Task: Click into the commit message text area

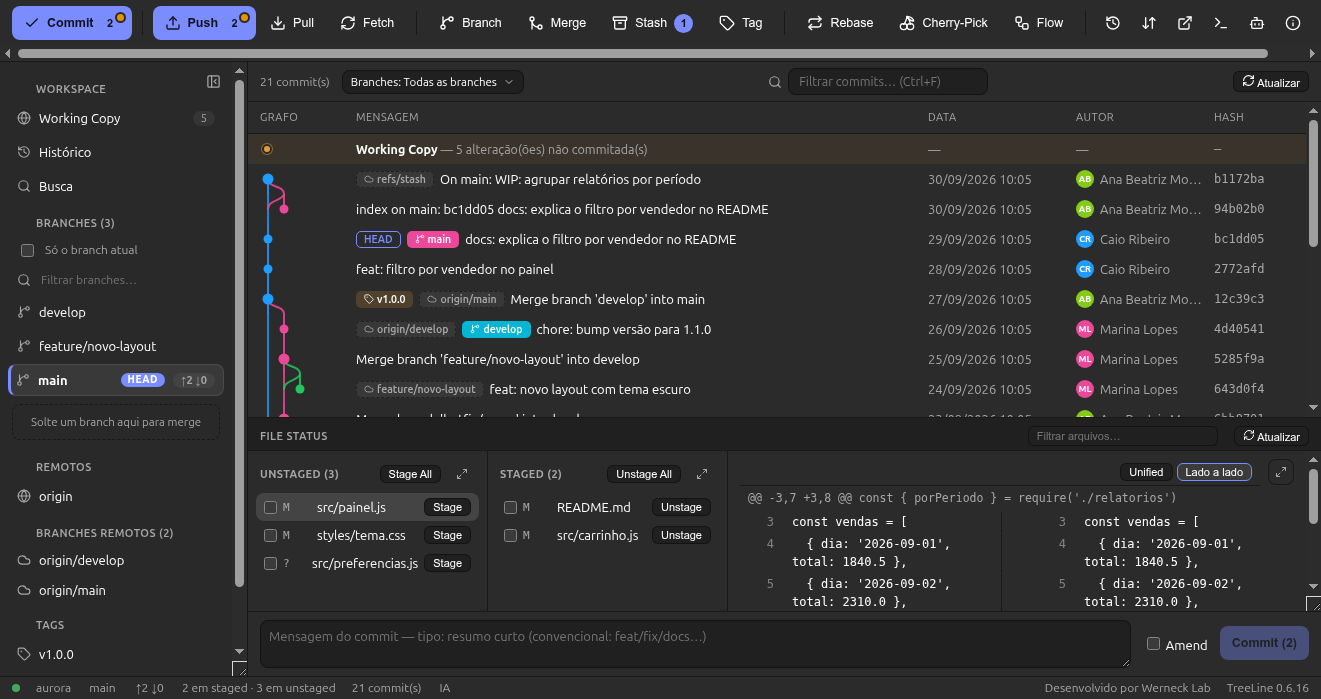Action: point(696,644)
